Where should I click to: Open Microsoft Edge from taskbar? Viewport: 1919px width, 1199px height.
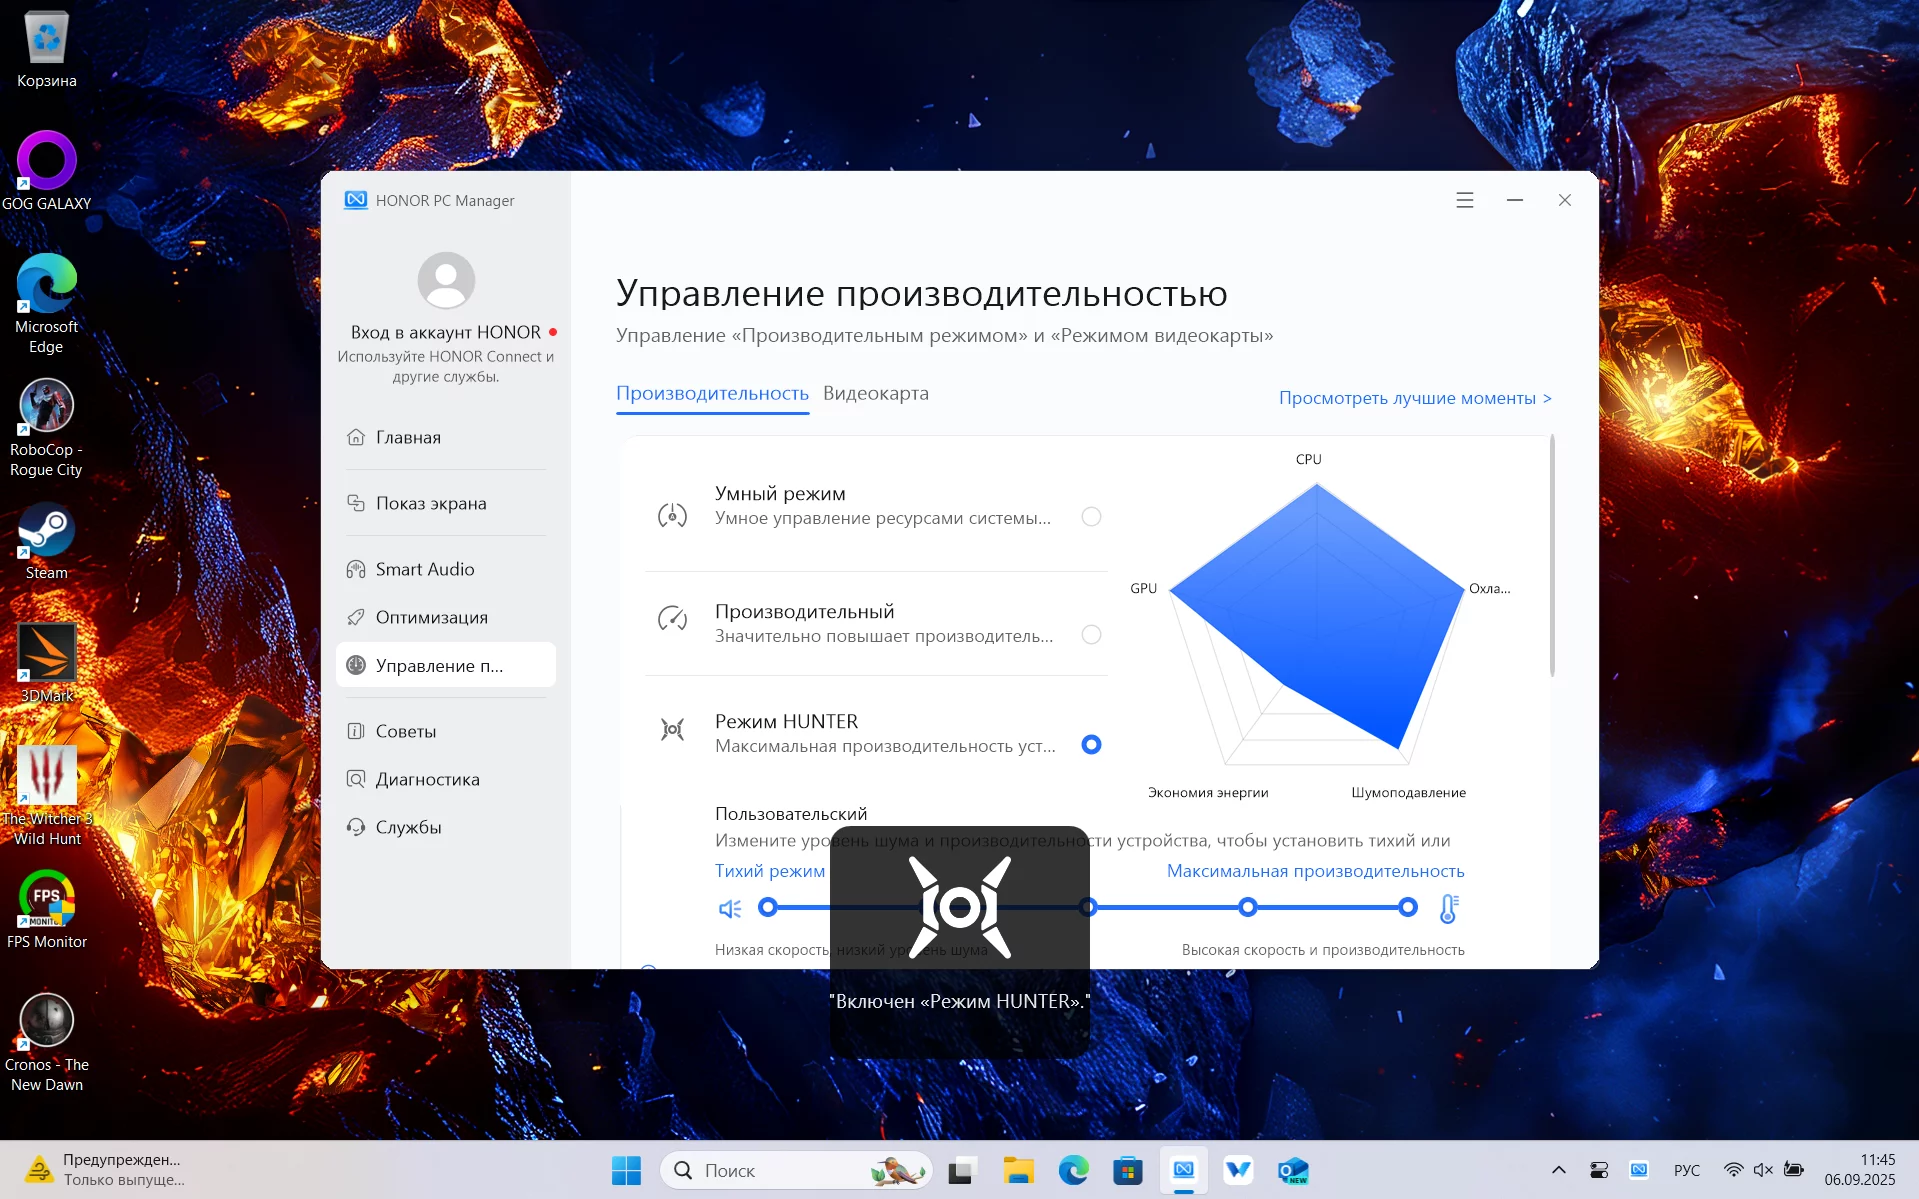(1074, 1170)
